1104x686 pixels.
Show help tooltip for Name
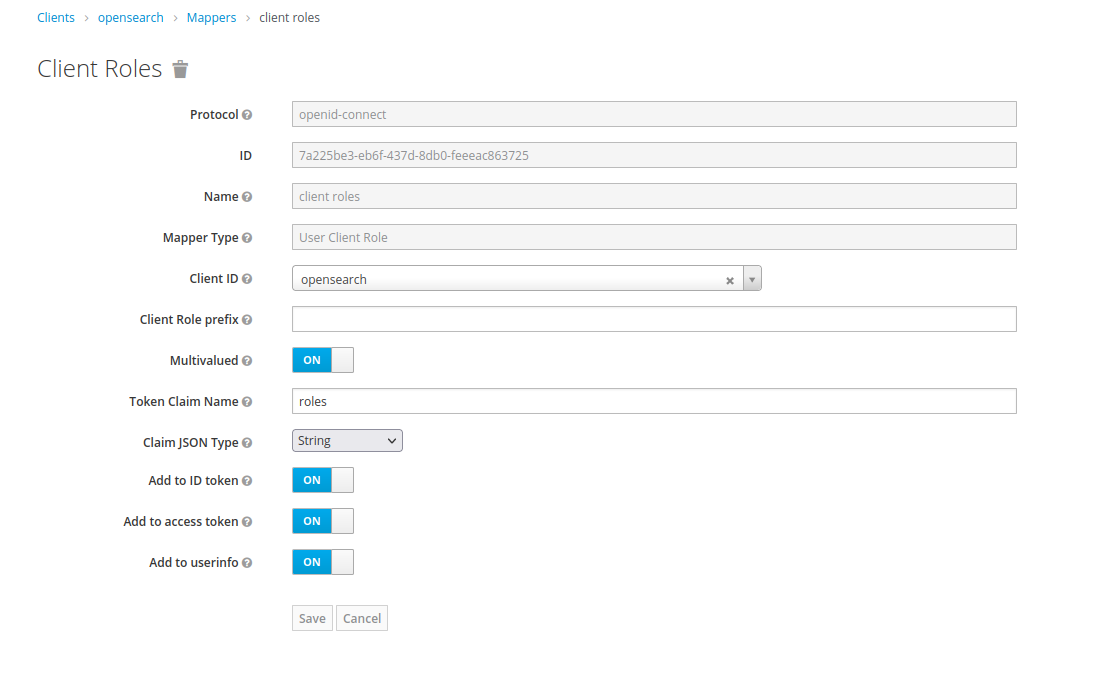point(247,197)
